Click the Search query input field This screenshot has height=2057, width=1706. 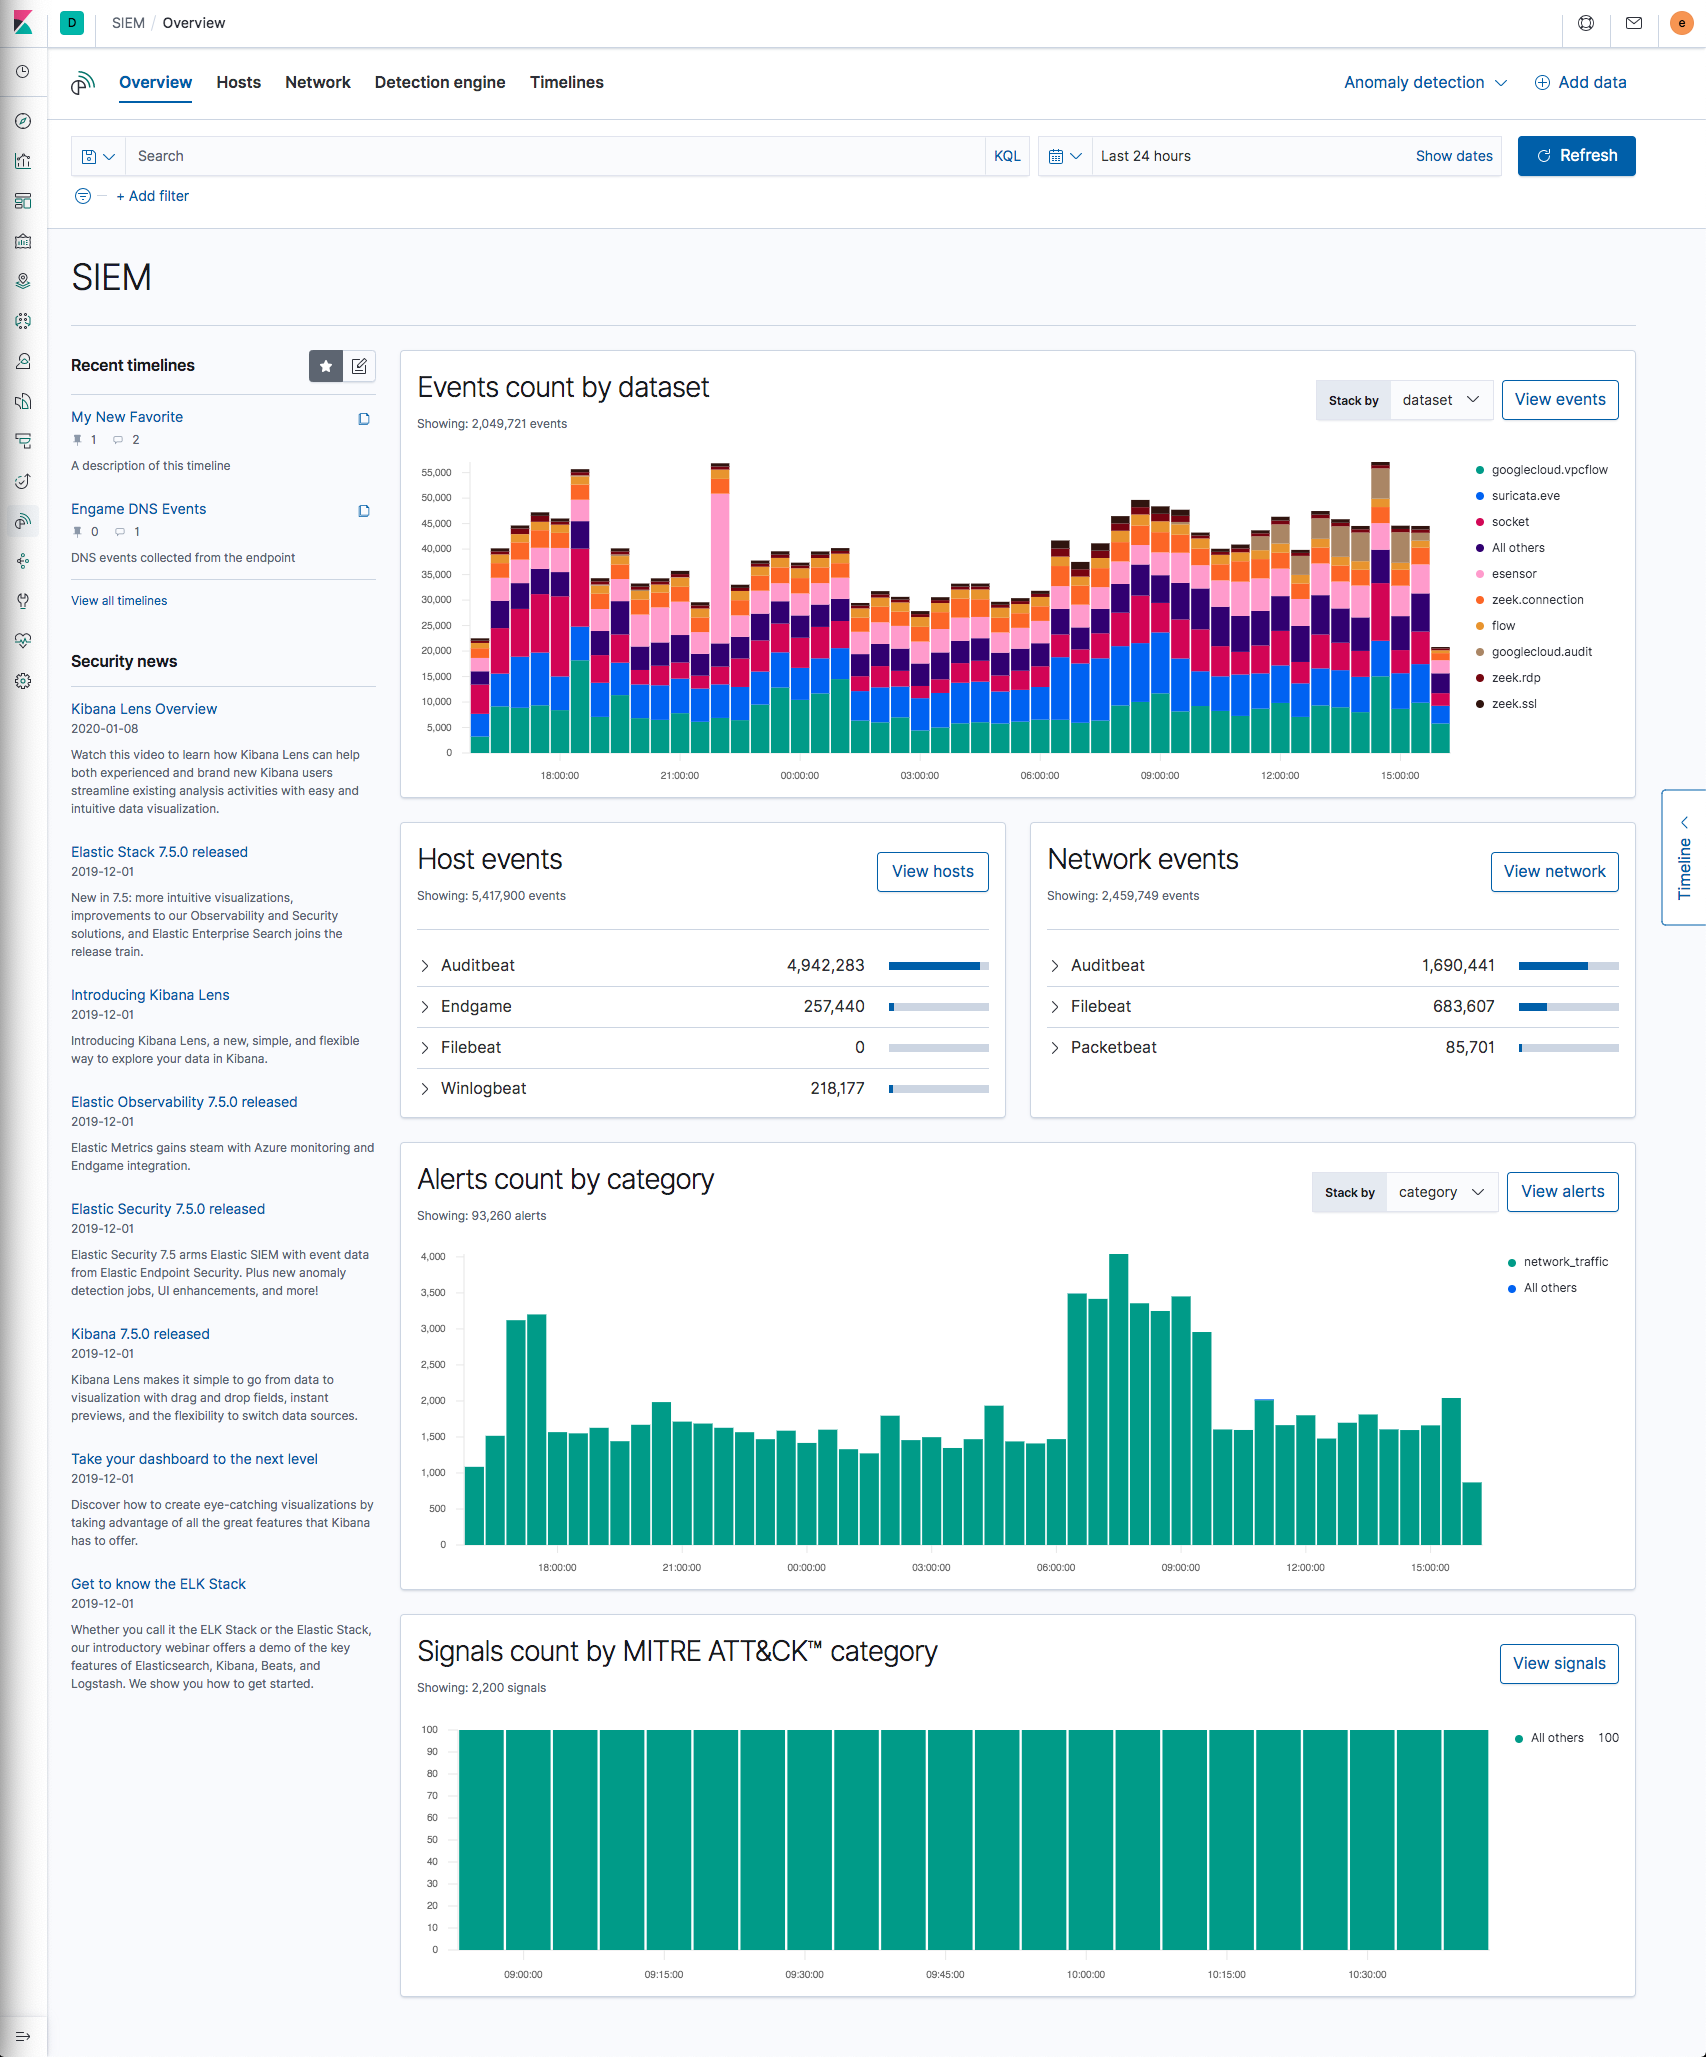pyautogui.click(x=555, y=156)
